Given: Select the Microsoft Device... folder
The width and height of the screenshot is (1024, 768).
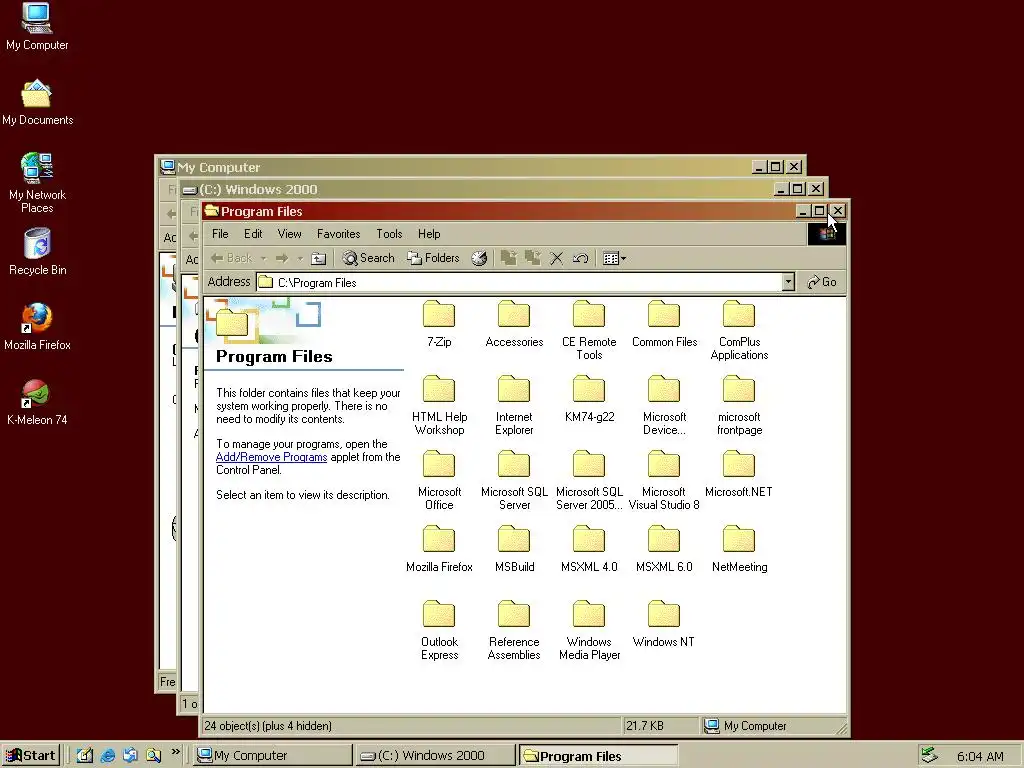Looking at the screenshot, I should pos(664,405).
